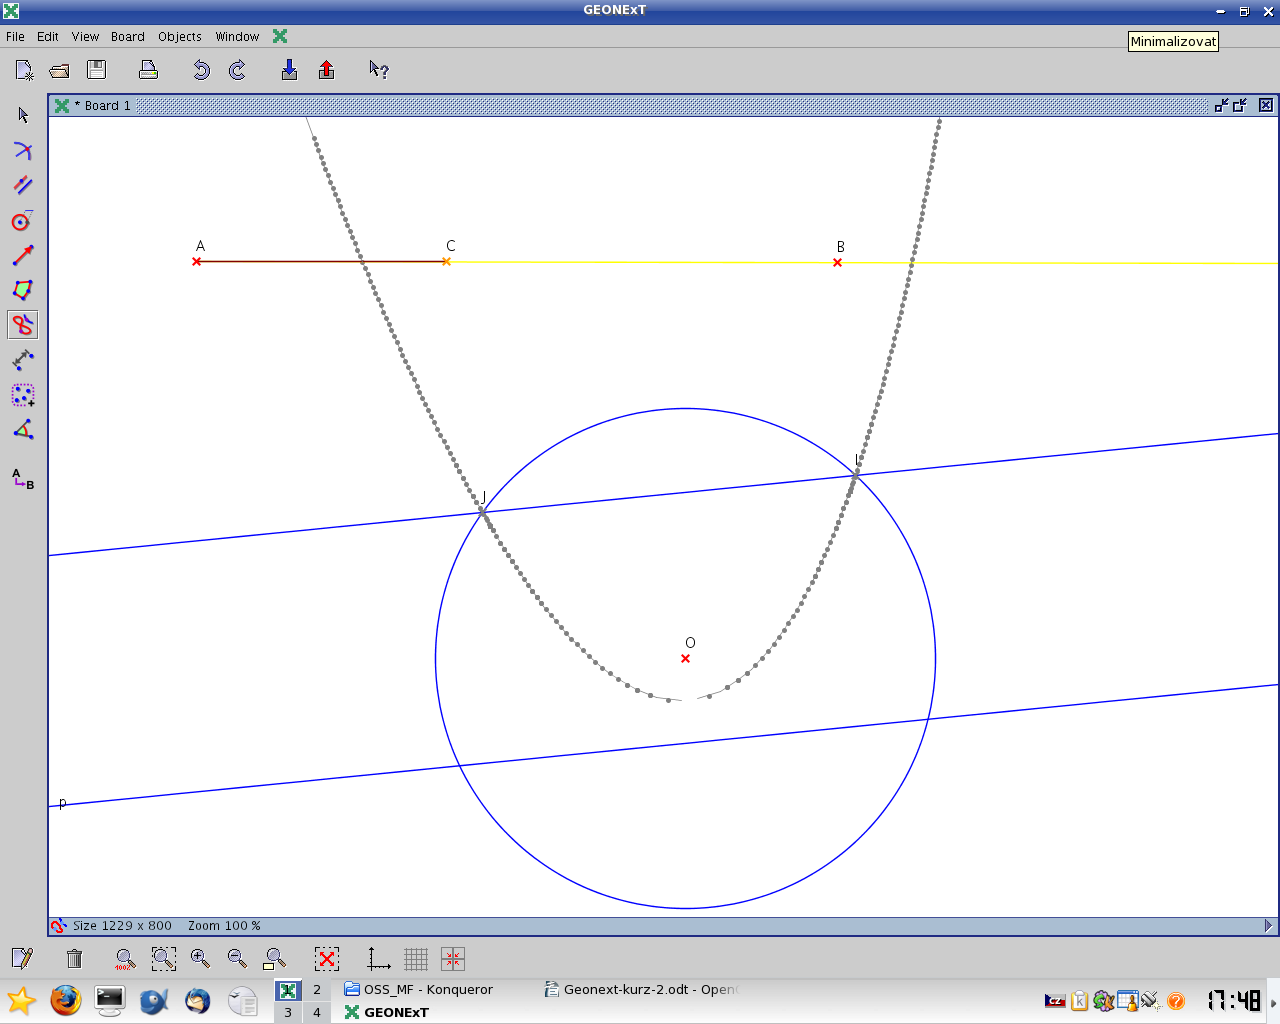Click the Zoom 100 % status text
The height and width of the screenshot is (1024, 1280).
pyautogui.click(x=224, y=926)
